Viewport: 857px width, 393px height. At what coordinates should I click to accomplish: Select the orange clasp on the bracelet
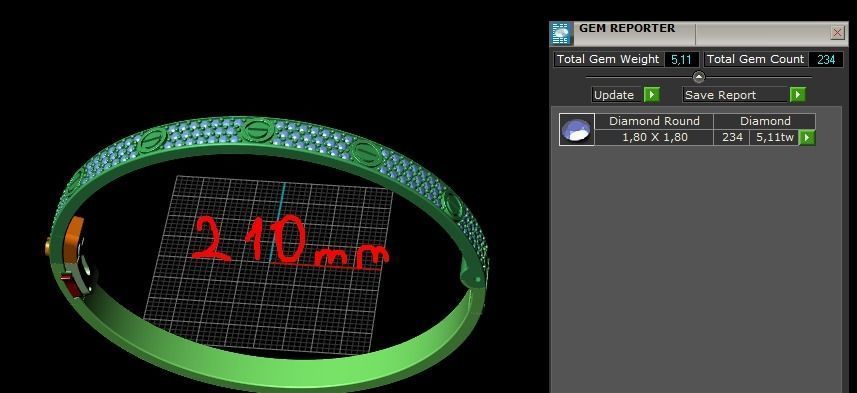74,241
